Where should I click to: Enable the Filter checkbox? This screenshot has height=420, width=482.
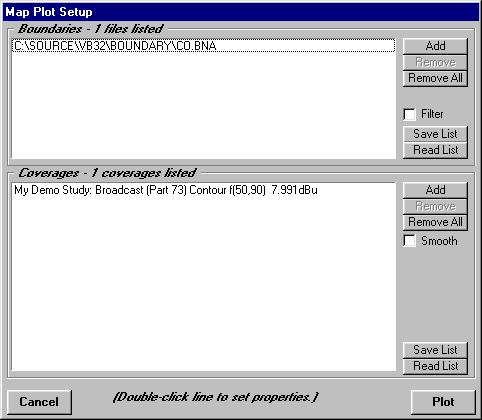pos(409,114)
